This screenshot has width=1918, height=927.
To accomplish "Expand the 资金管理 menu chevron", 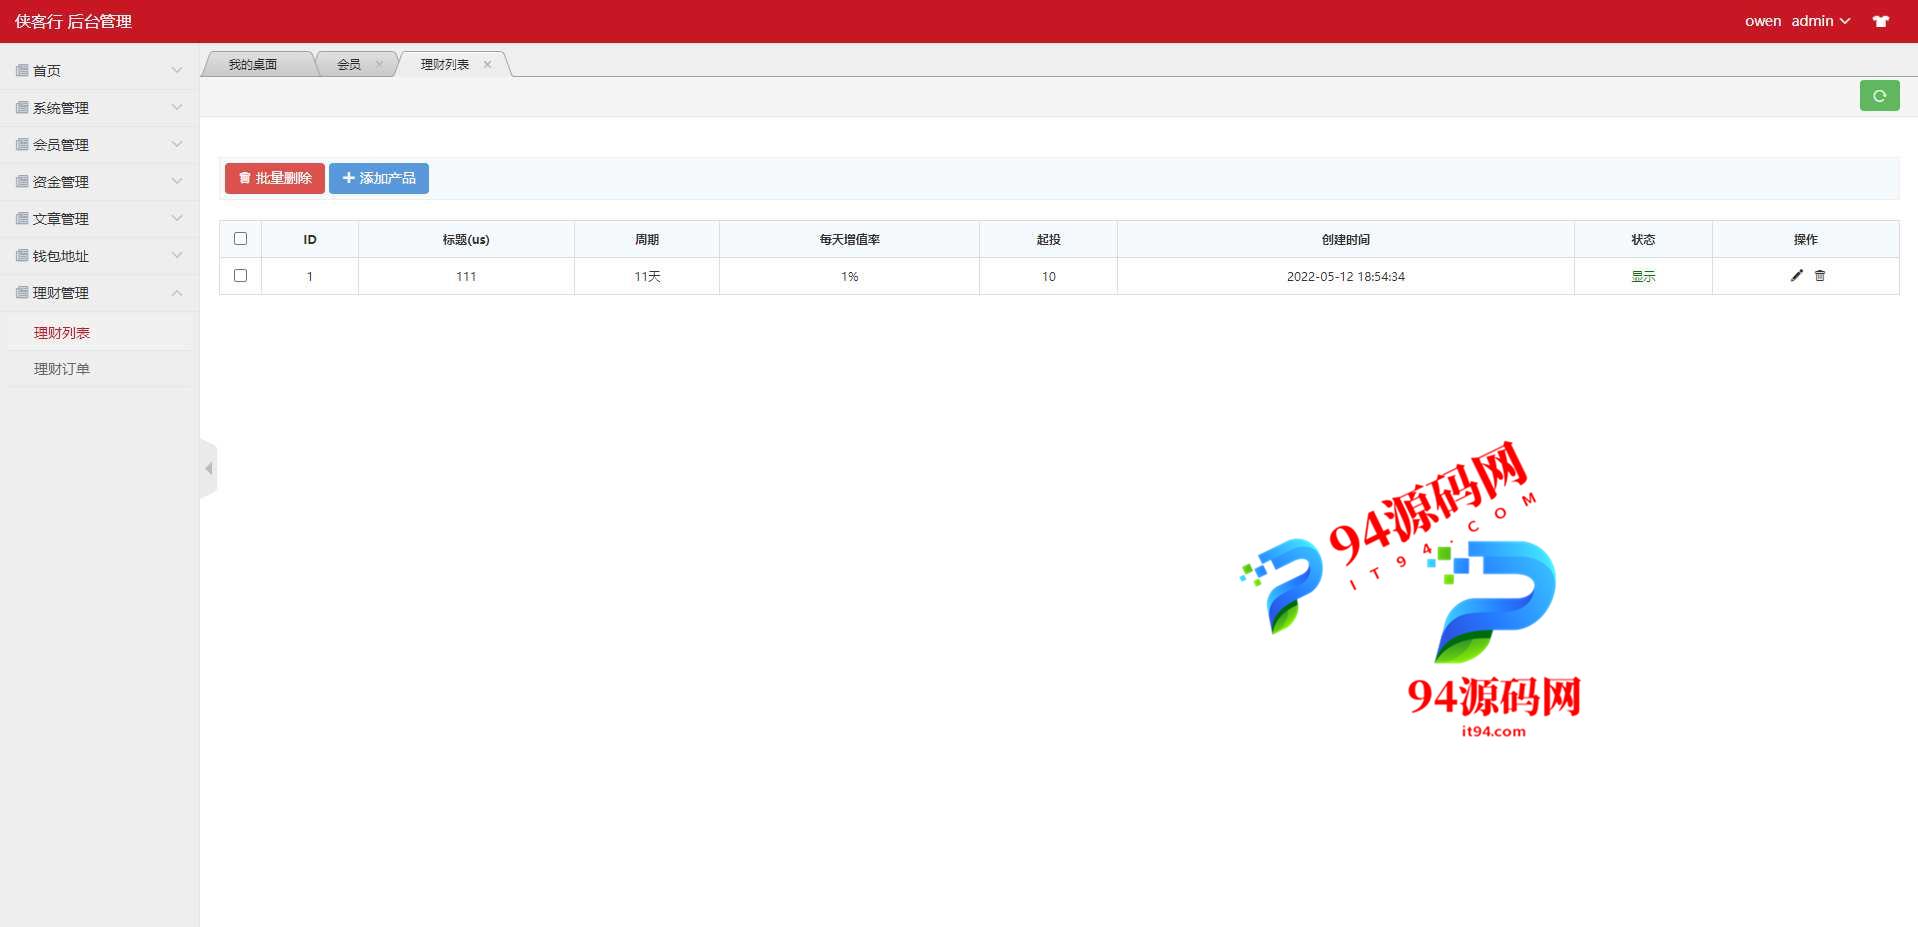I will tap(177, 181).
